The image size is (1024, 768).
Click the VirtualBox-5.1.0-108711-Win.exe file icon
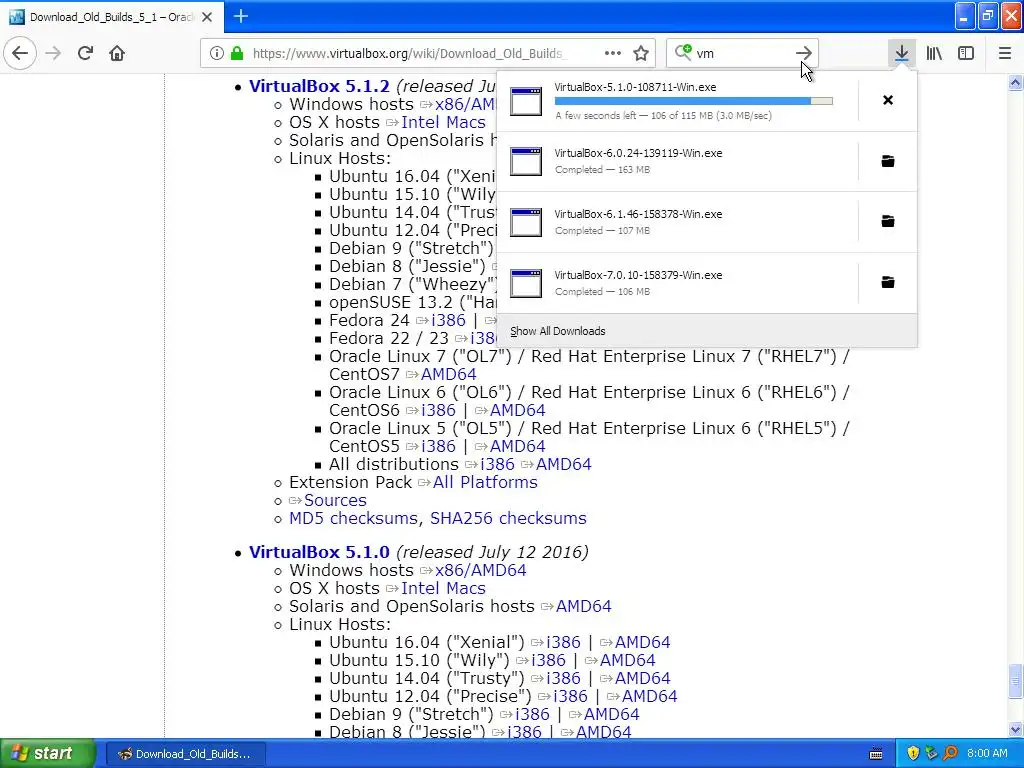526,101
